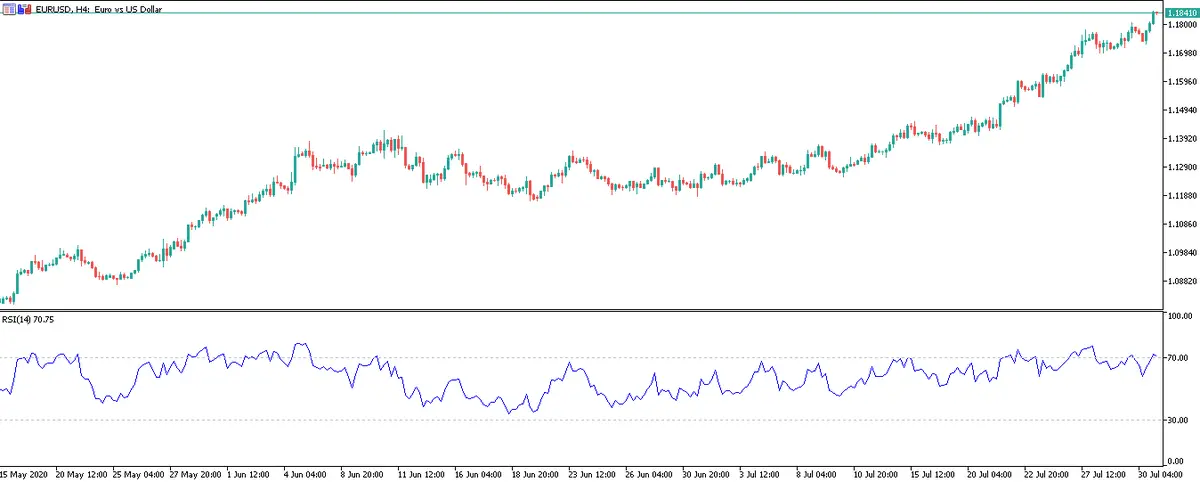The width and height of the screenshot is (1200, 482).
Task: Click the 1.12900 price scale label
Action: (x=1180, y=167)
